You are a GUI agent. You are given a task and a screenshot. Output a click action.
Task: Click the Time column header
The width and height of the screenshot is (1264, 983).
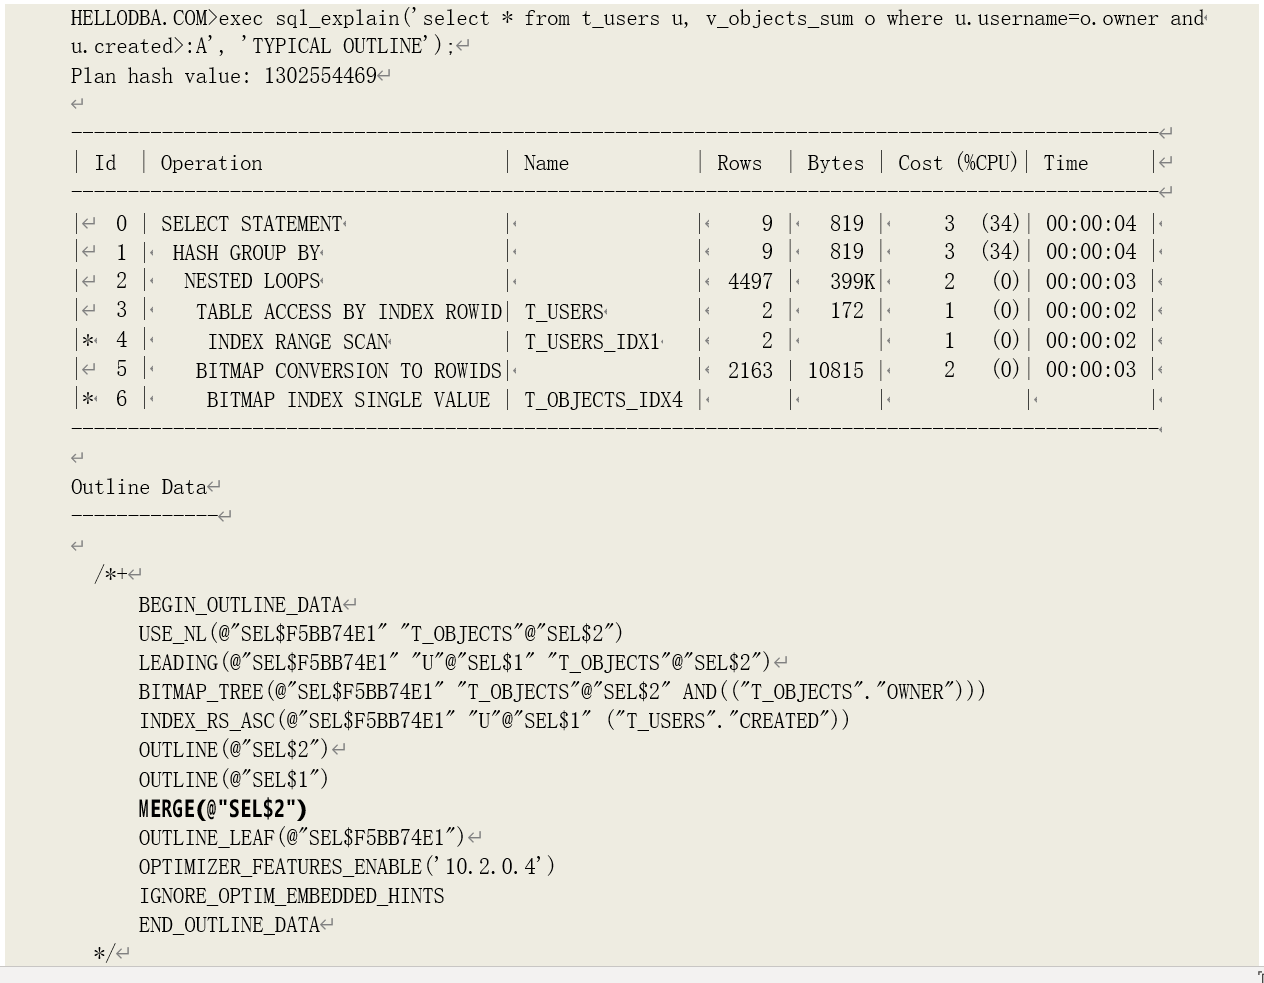click(x=1065, y=163)
